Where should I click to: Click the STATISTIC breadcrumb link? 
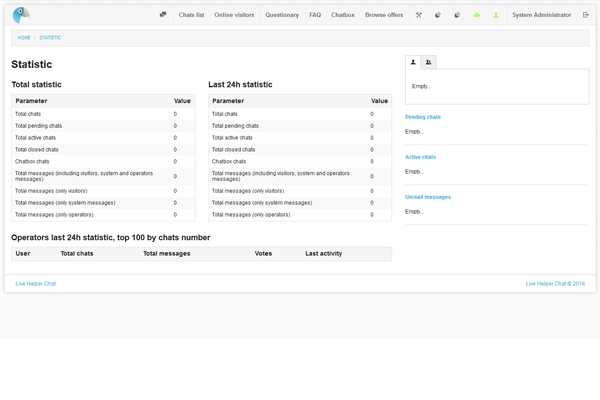(50, 38)
